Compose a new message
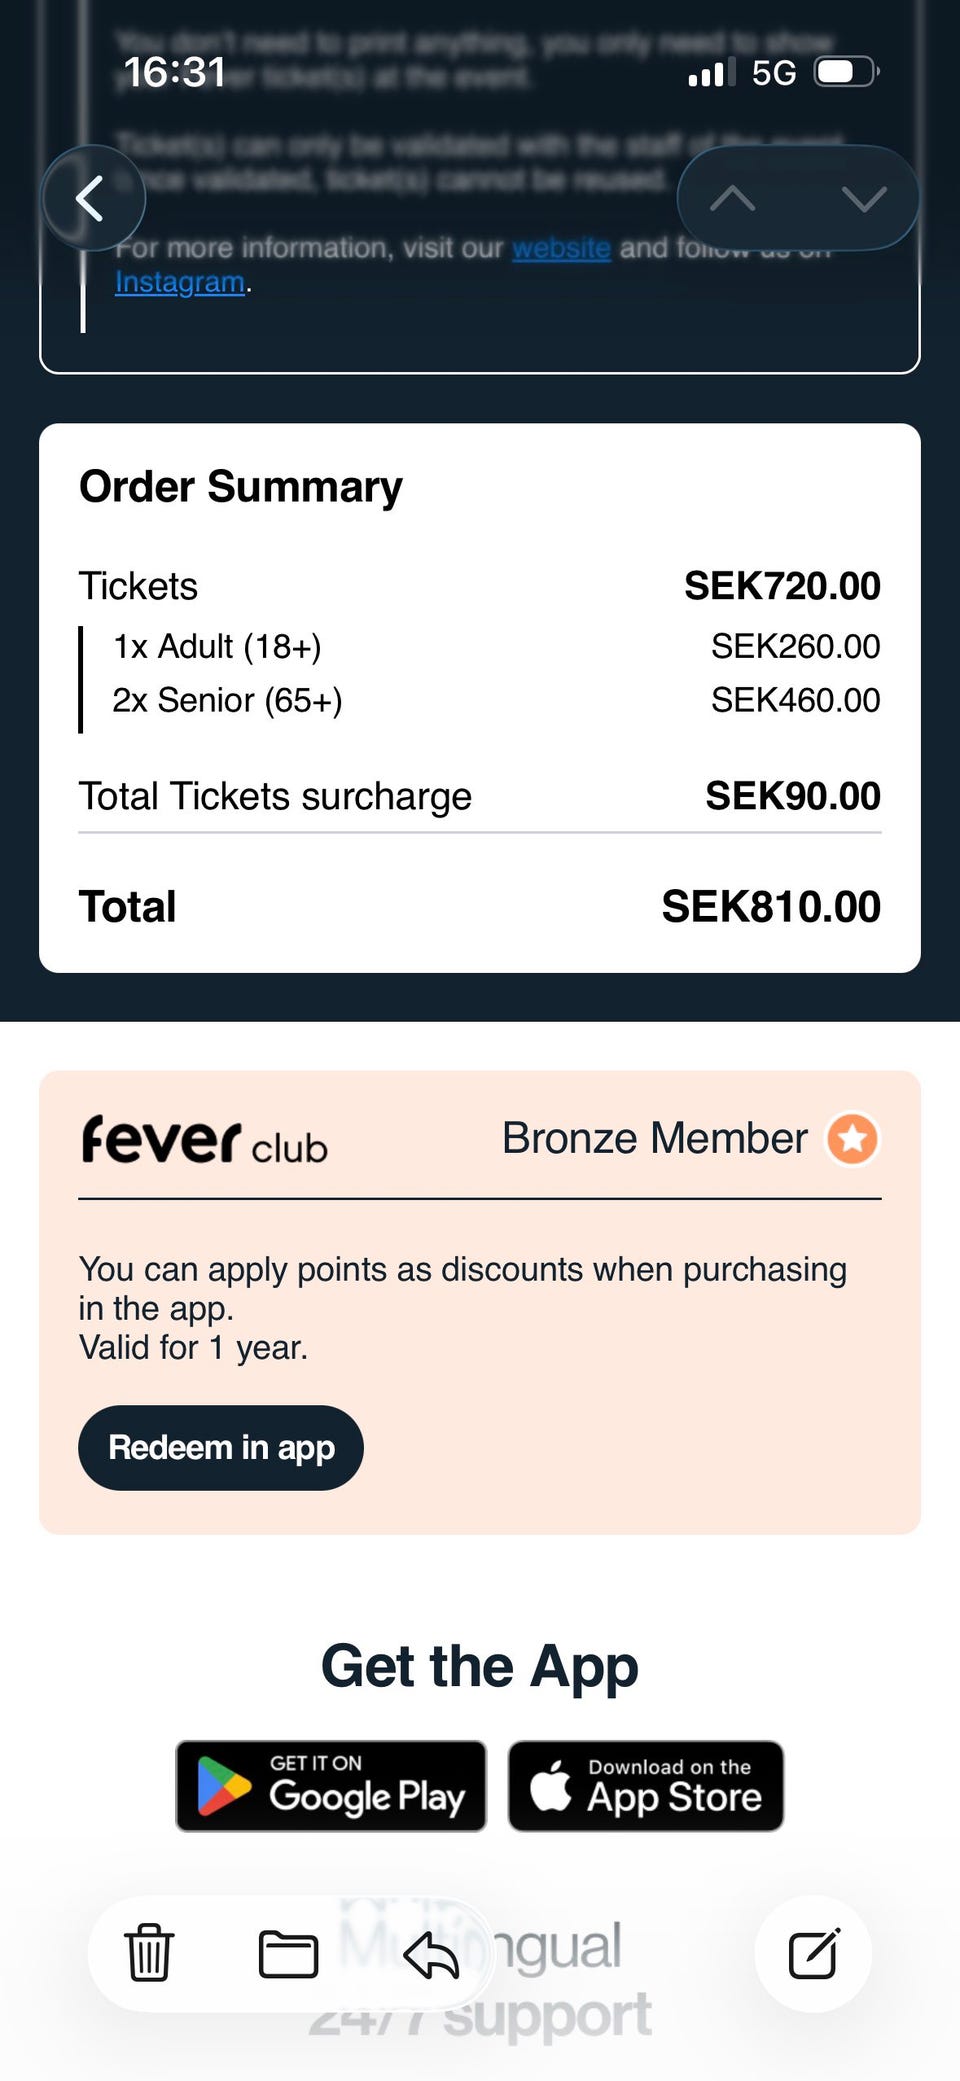Screen dimensions: 960x2081 click(813, 1954)
